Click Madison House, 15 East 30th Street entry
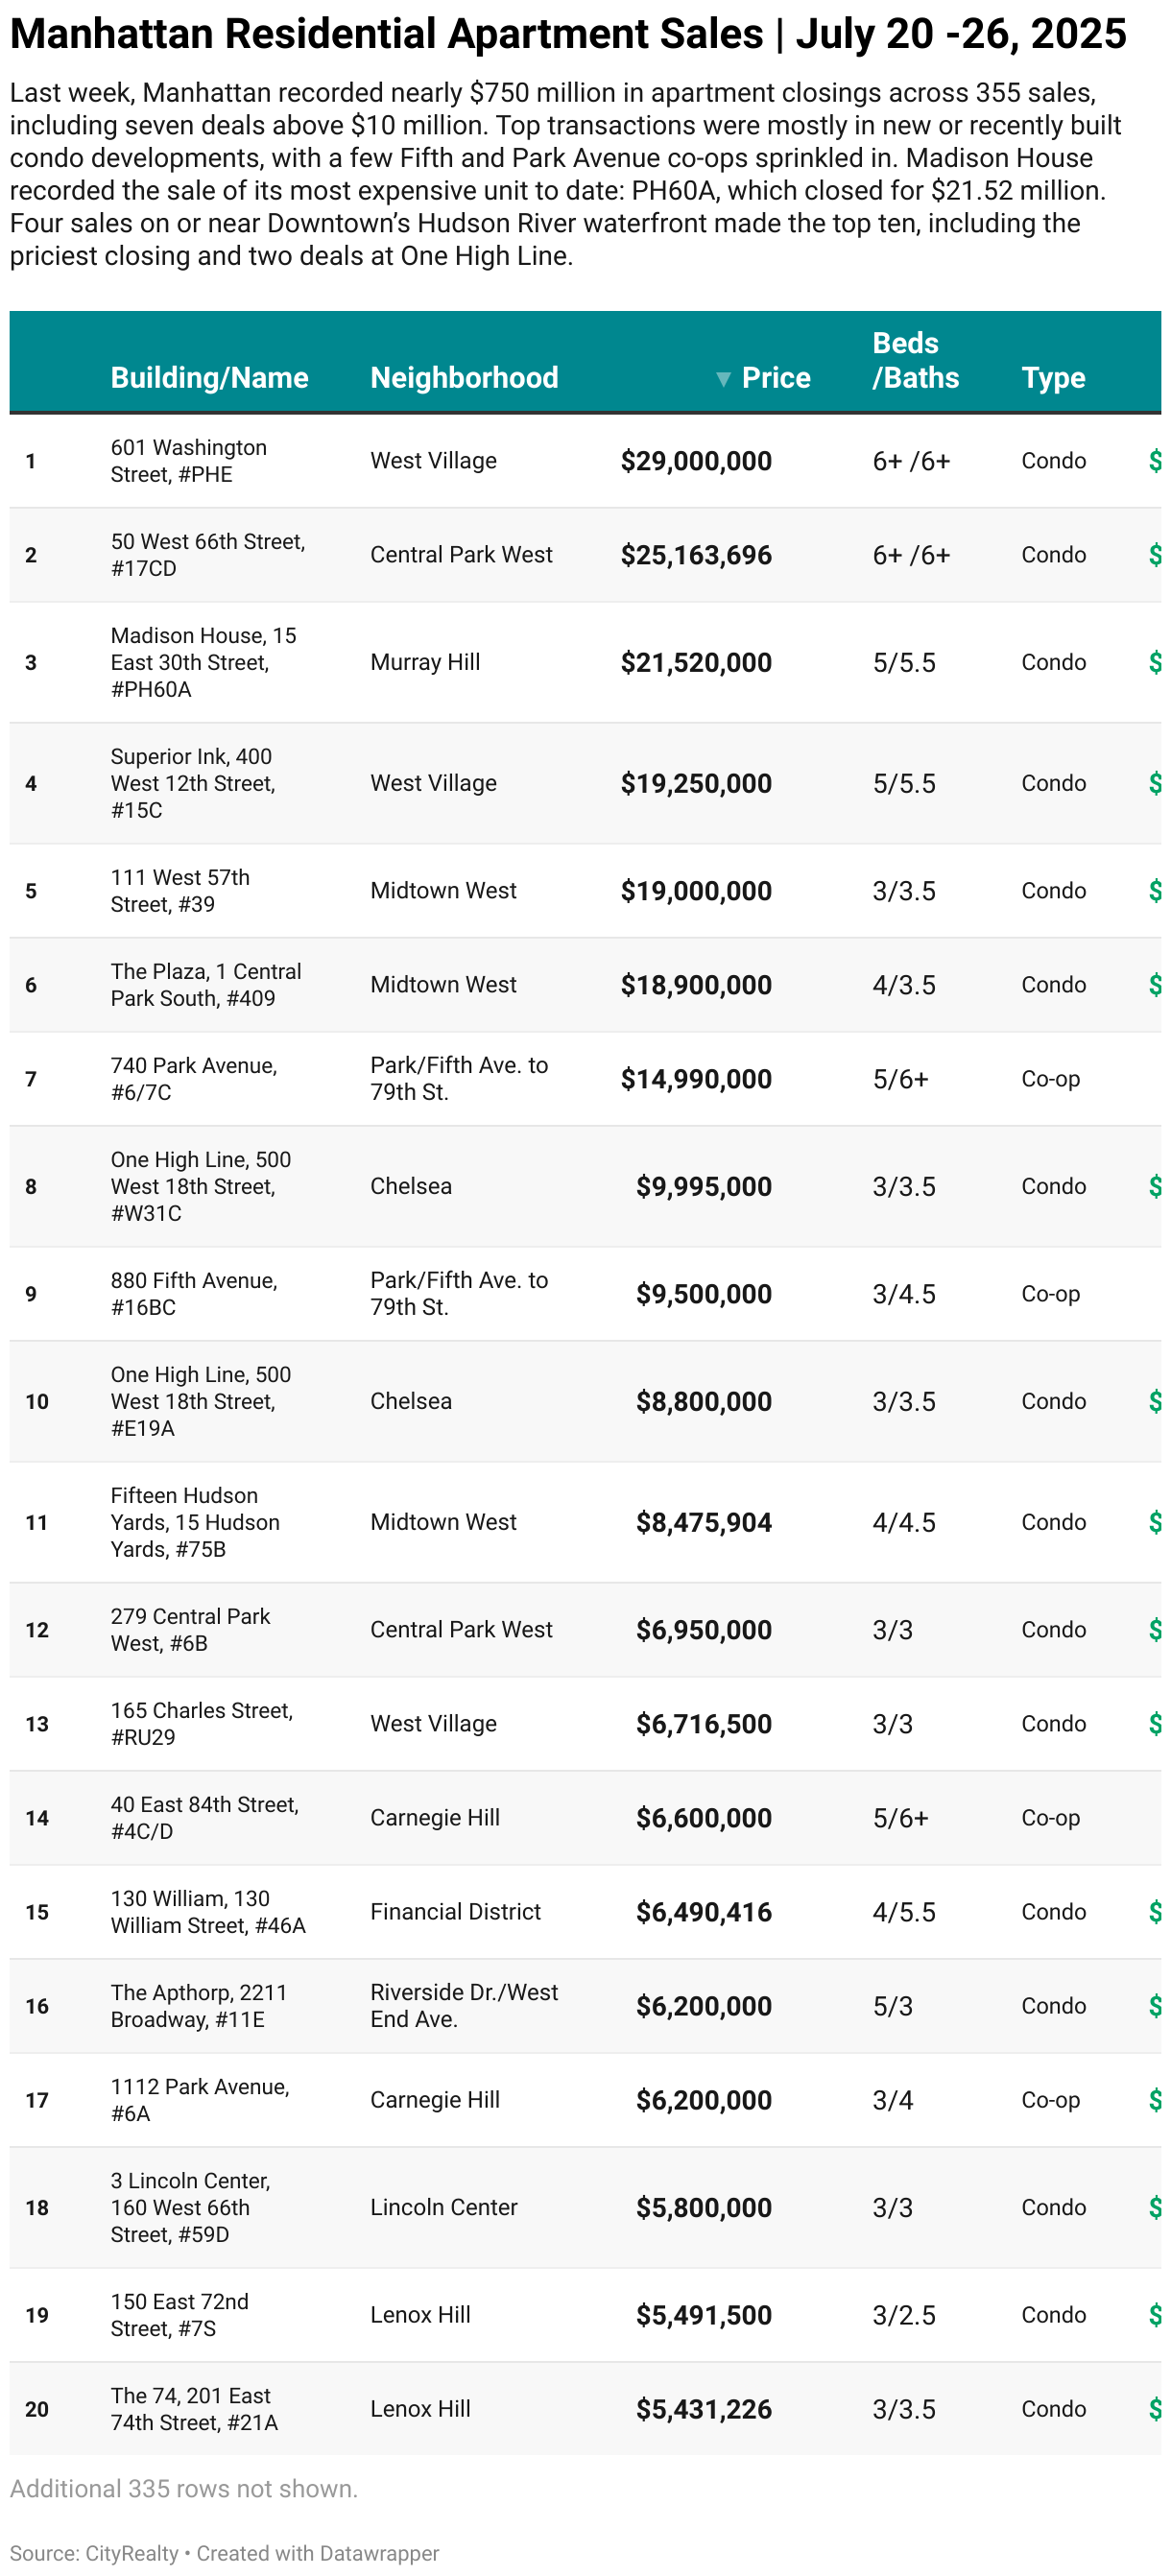 [x=203, y=662]
